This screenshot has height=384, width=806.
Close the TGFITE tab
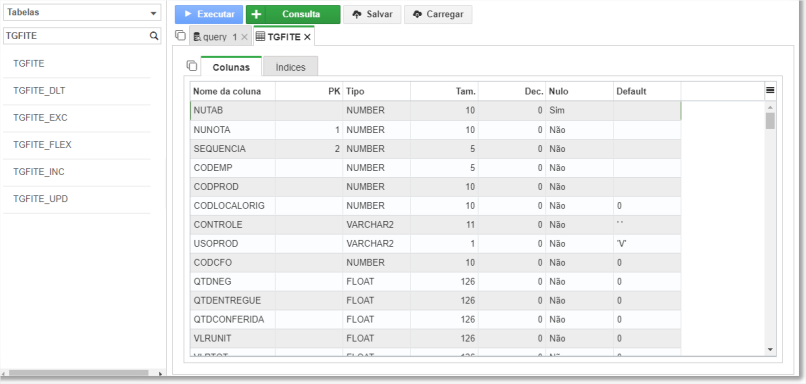pos(307,37)
